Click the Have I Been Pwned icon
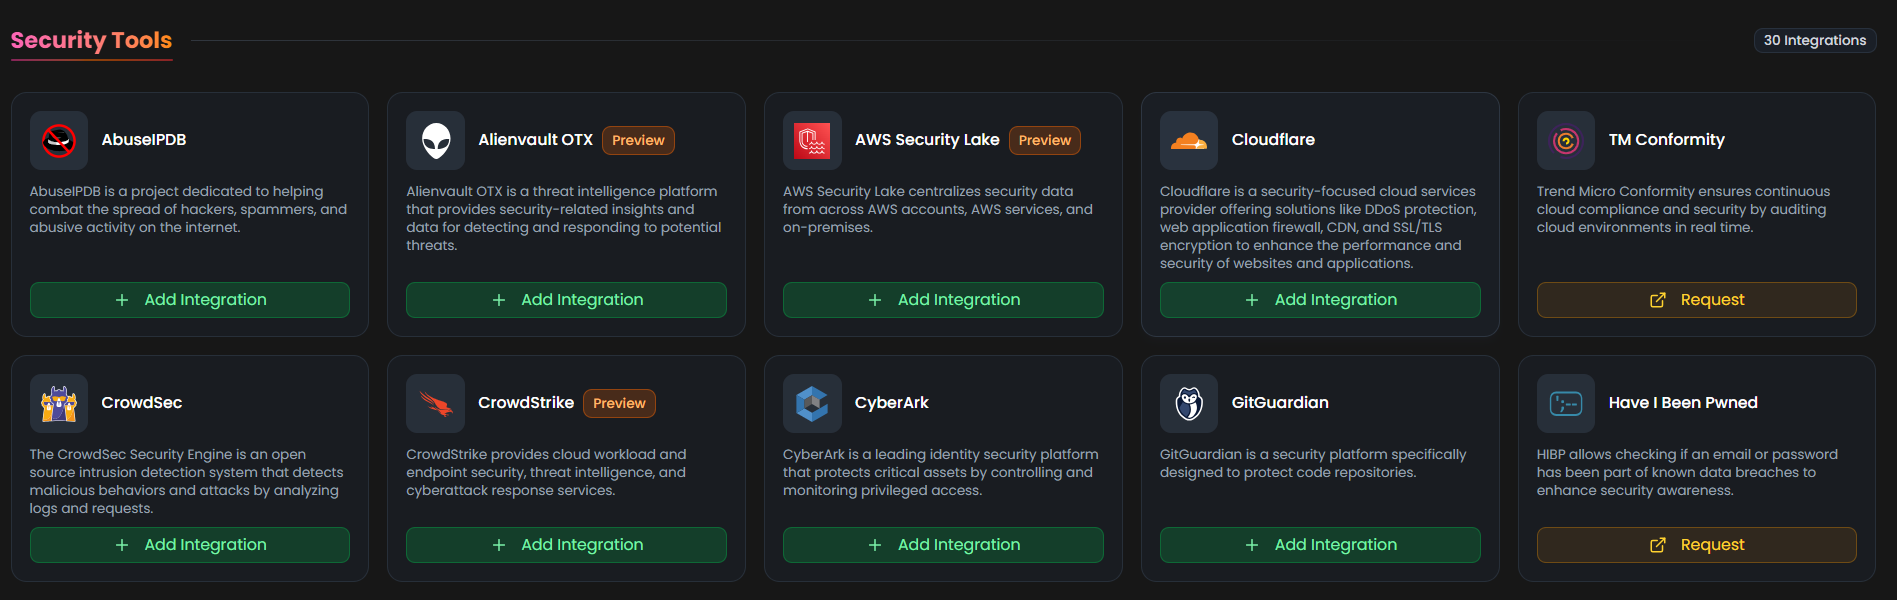Screen dimensions: 1897x600 [x=1566, y=404]
